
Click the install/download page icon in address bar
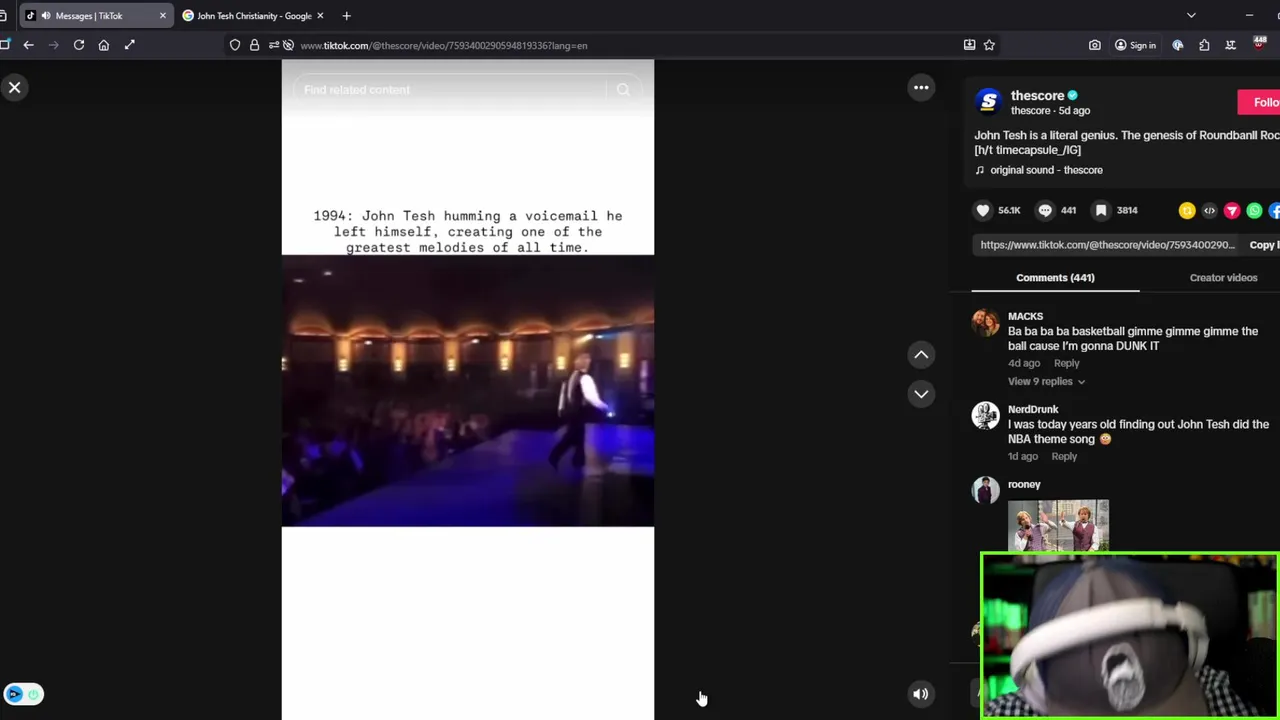coord(969,45)
